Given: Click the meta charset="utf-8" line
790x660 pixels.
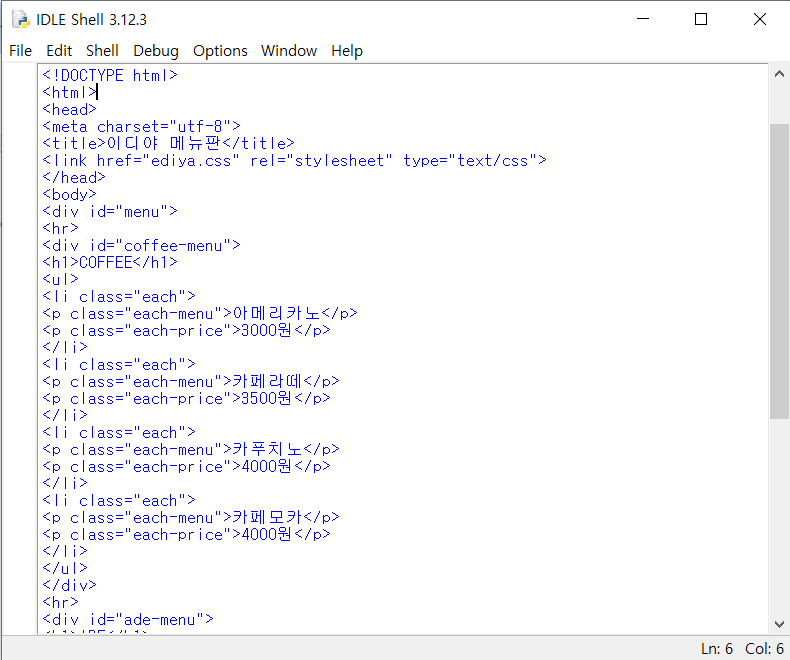Looking at the screenshot, I should [x=142, y=126].
